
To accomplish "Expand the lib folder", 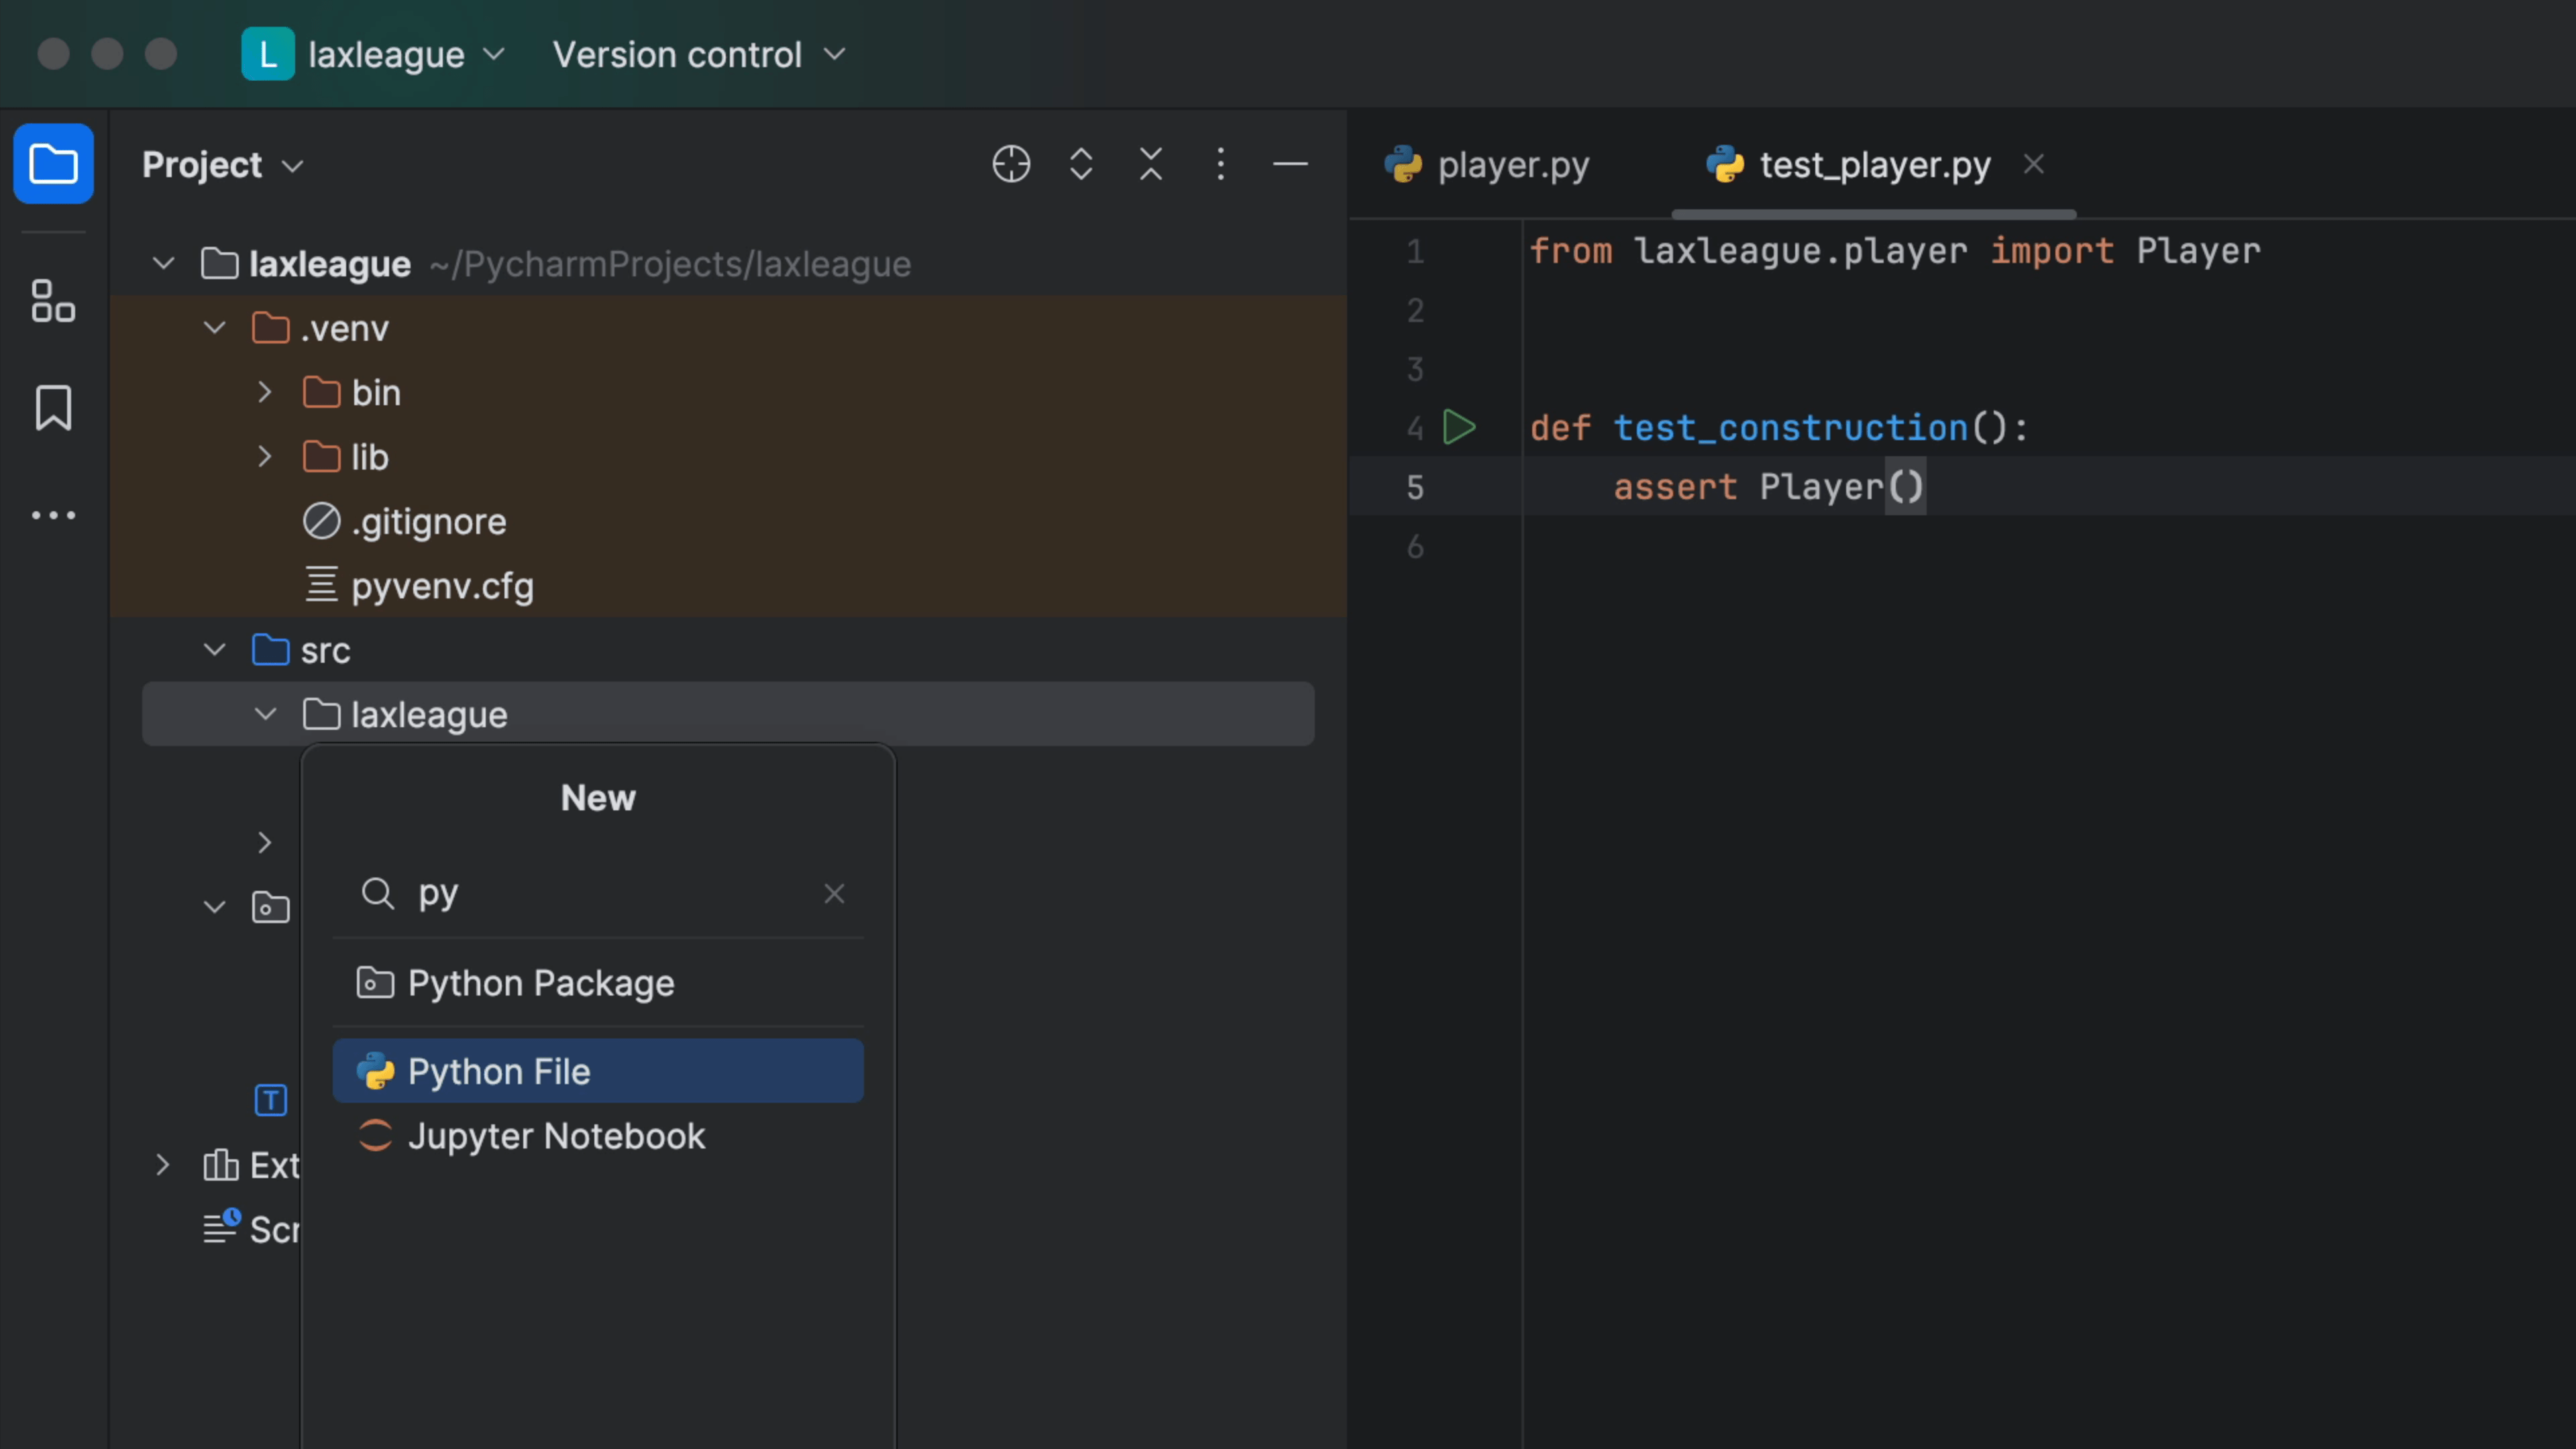I will point(265,457).
